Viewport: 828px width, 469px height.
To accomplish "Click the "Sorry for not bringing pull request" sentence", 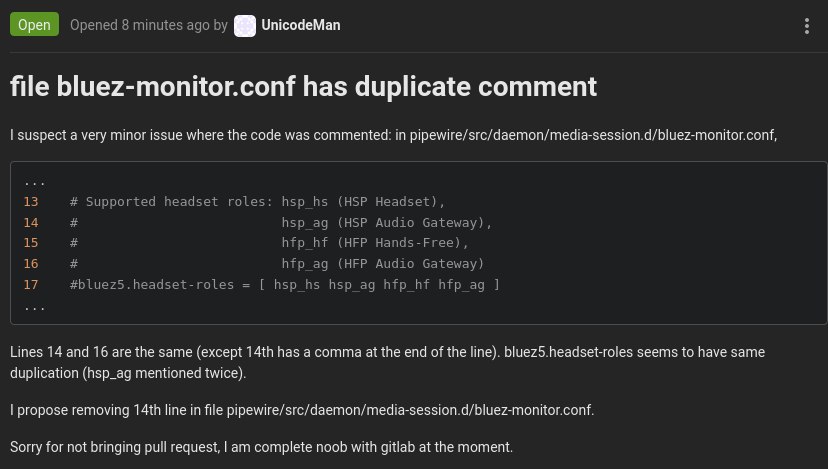I will pyautogui.click(x=261, y=447).
